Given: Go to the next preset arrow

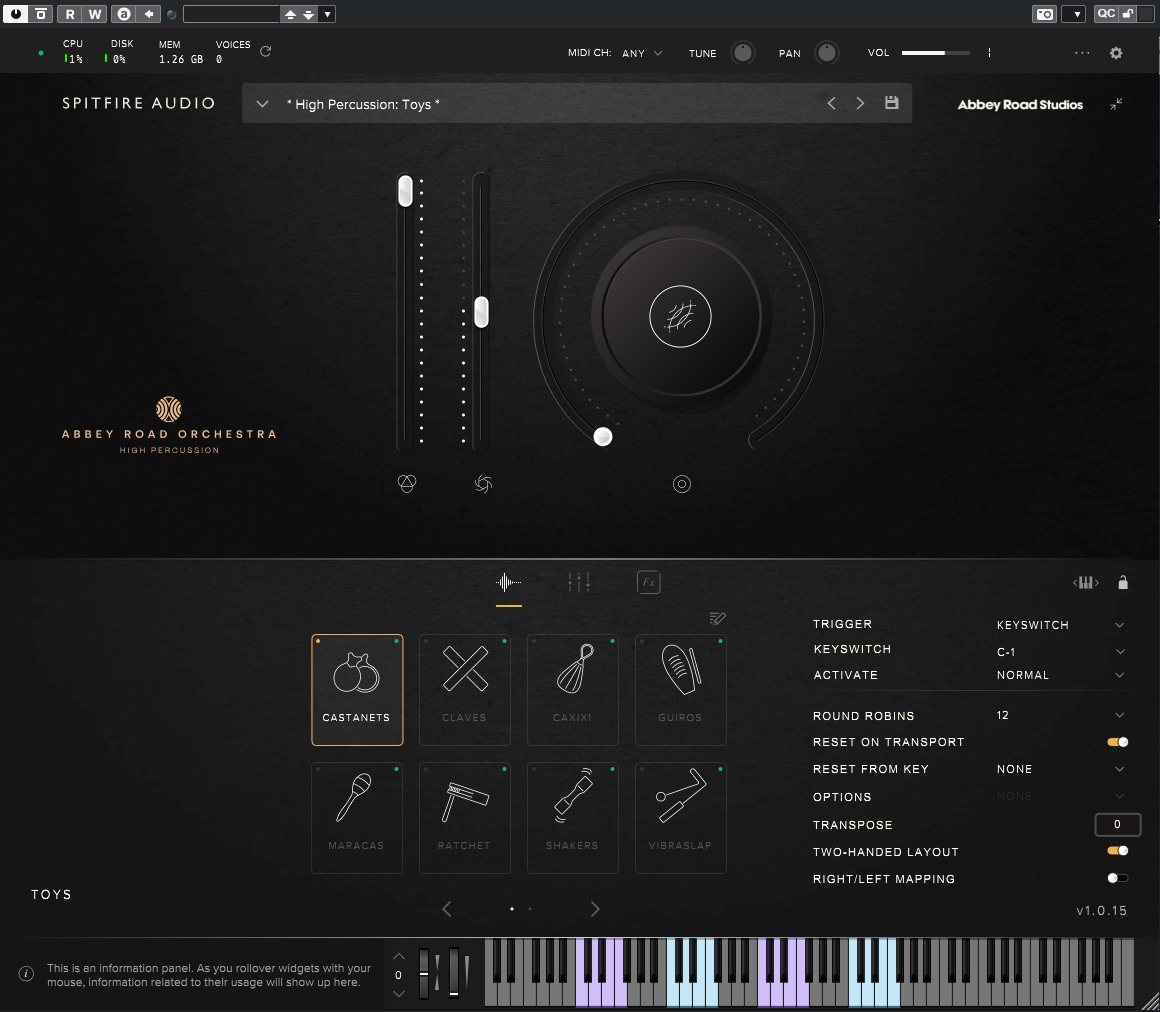Looking at the screenshot, I should 860,103.
